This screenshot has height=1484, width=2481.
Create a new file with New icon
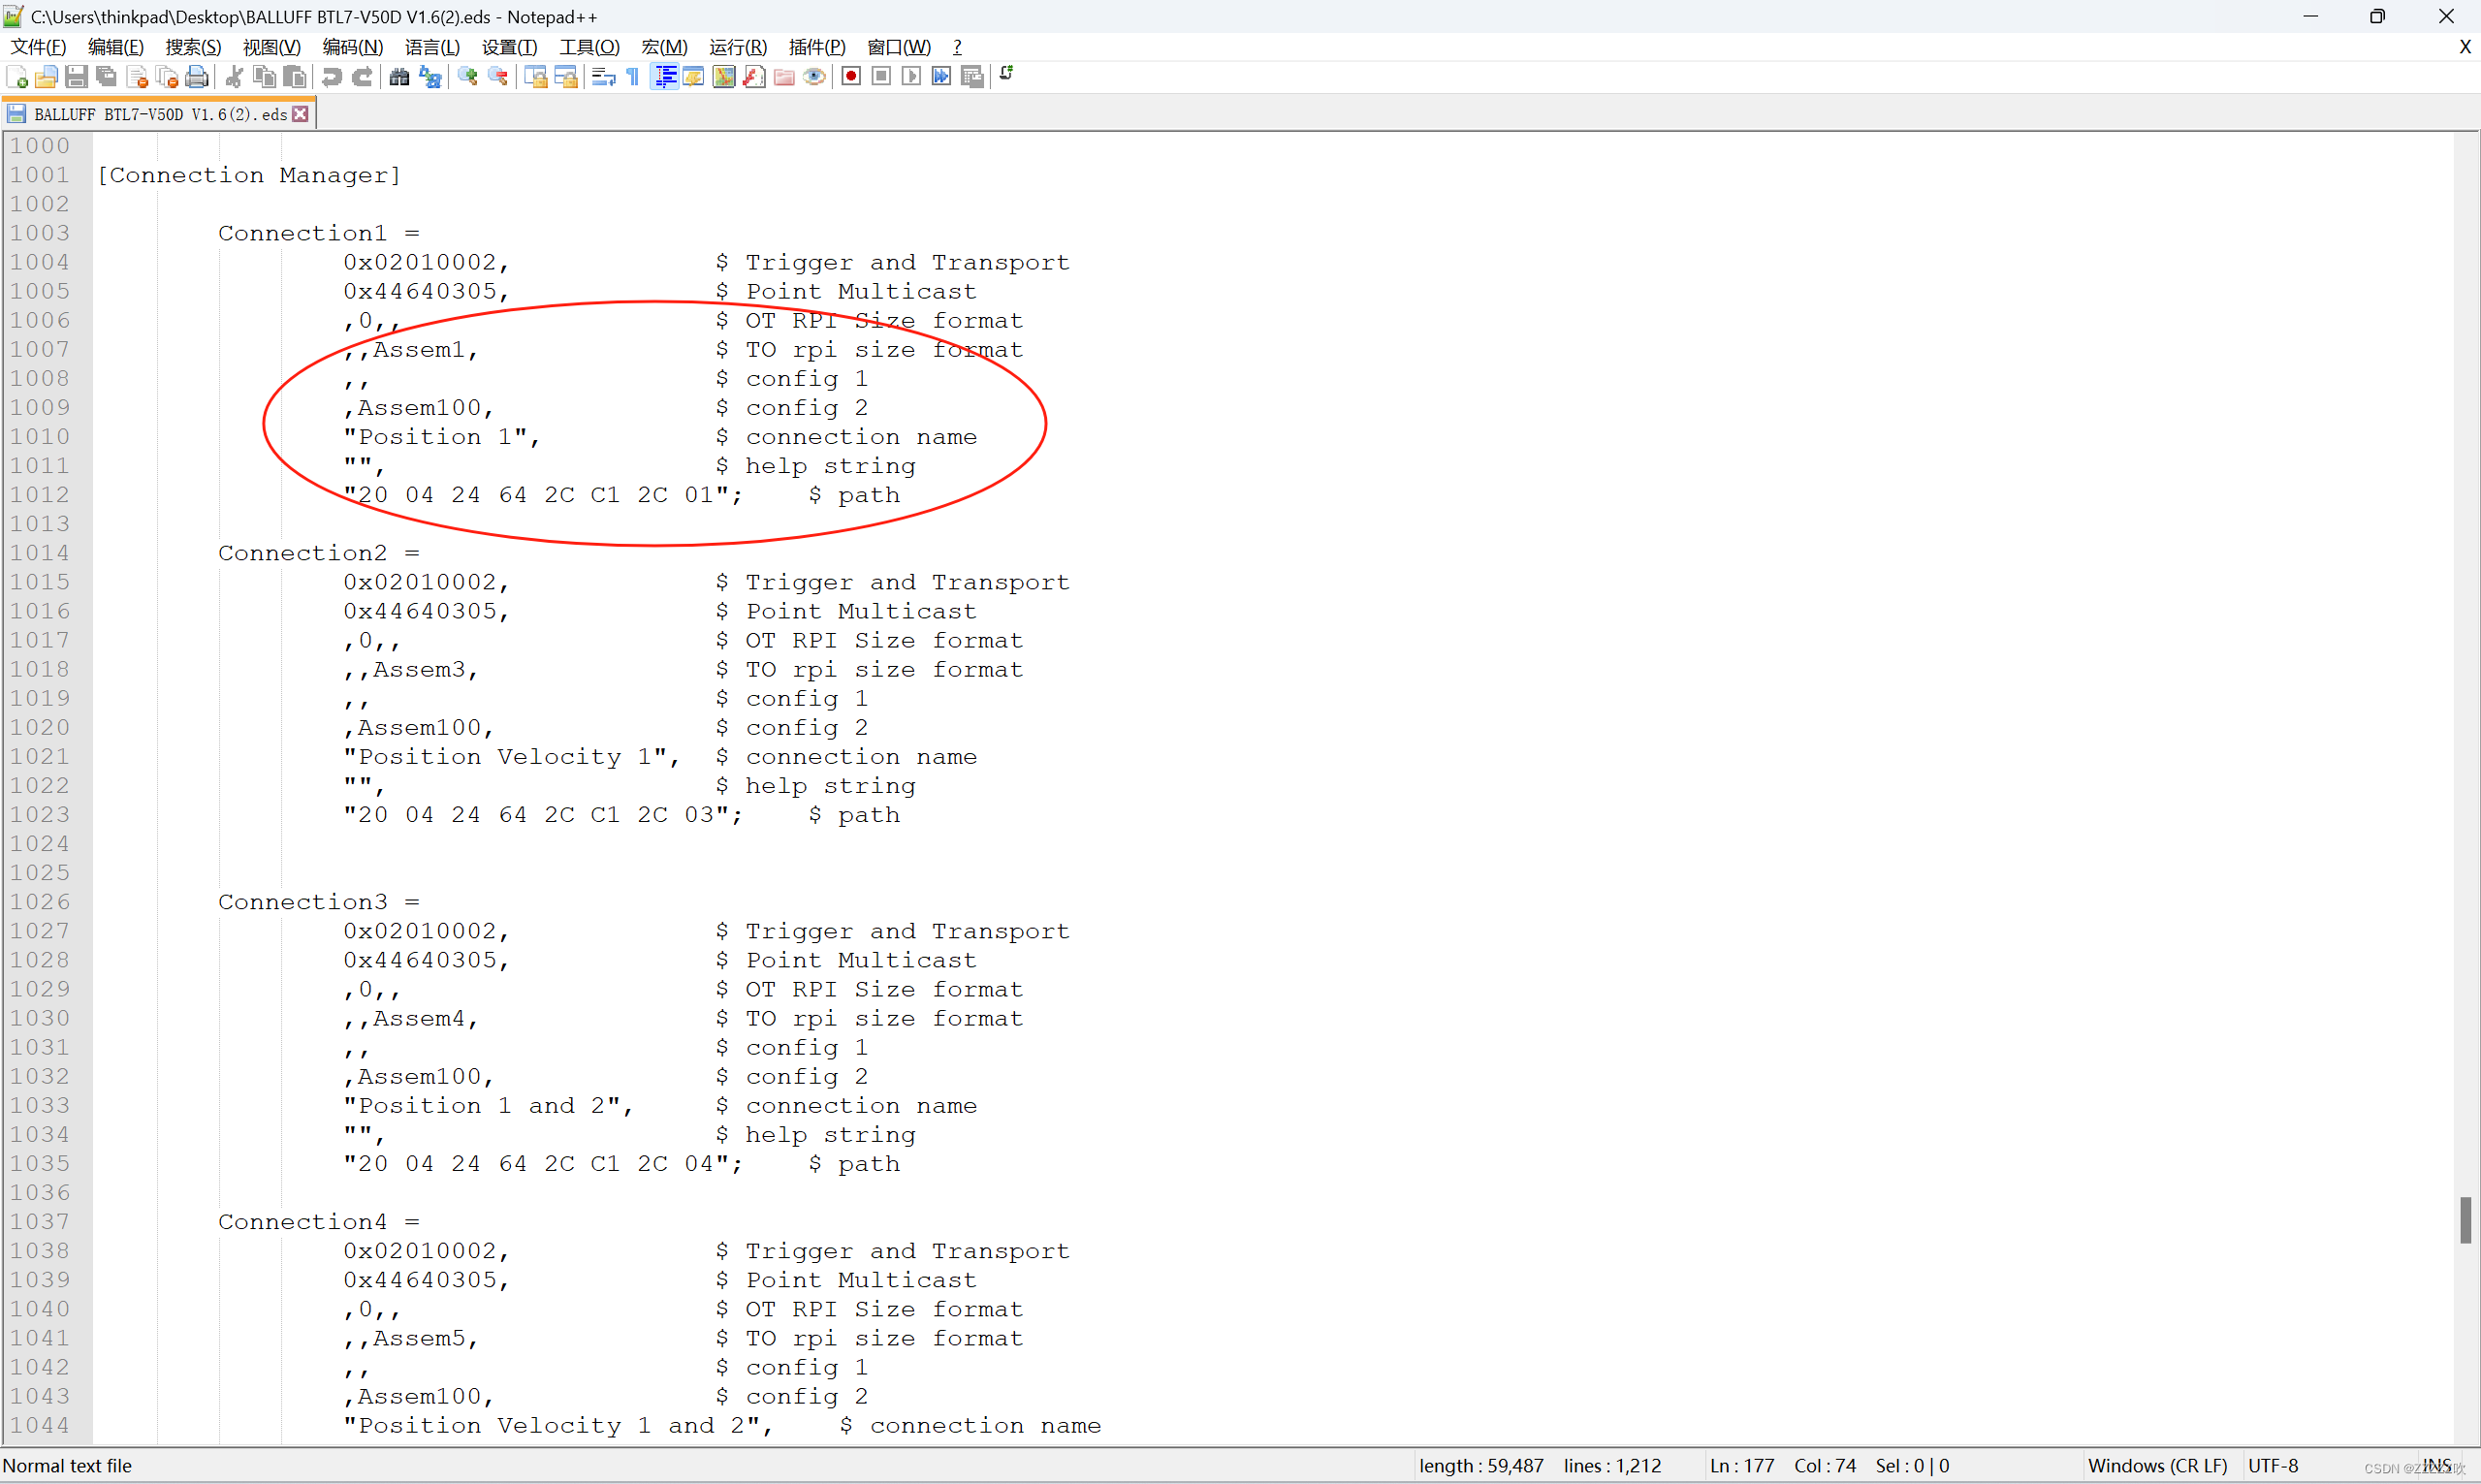[x=17, y=77]
